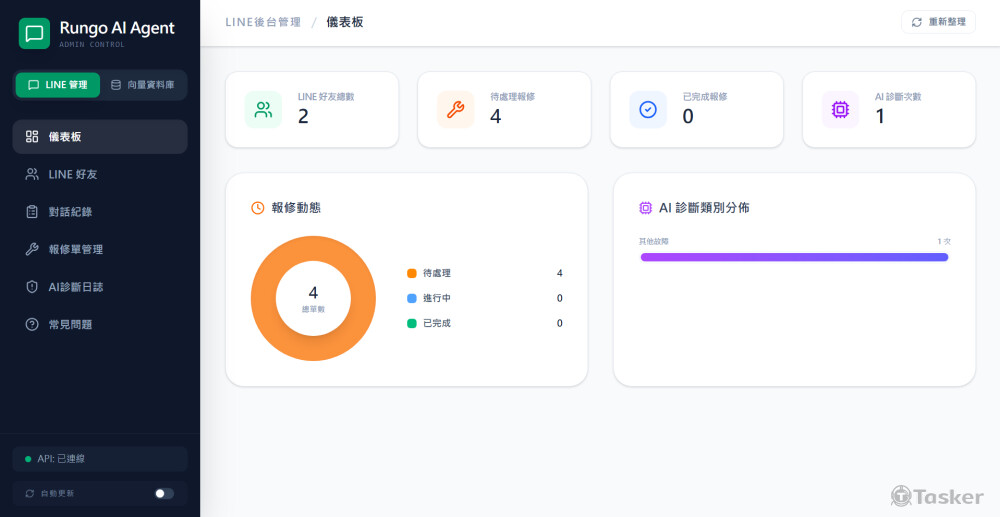Click the 報修單管理 wrench icon in sidebar
This screenshot has width=1000, height=517.
(32, 249)
